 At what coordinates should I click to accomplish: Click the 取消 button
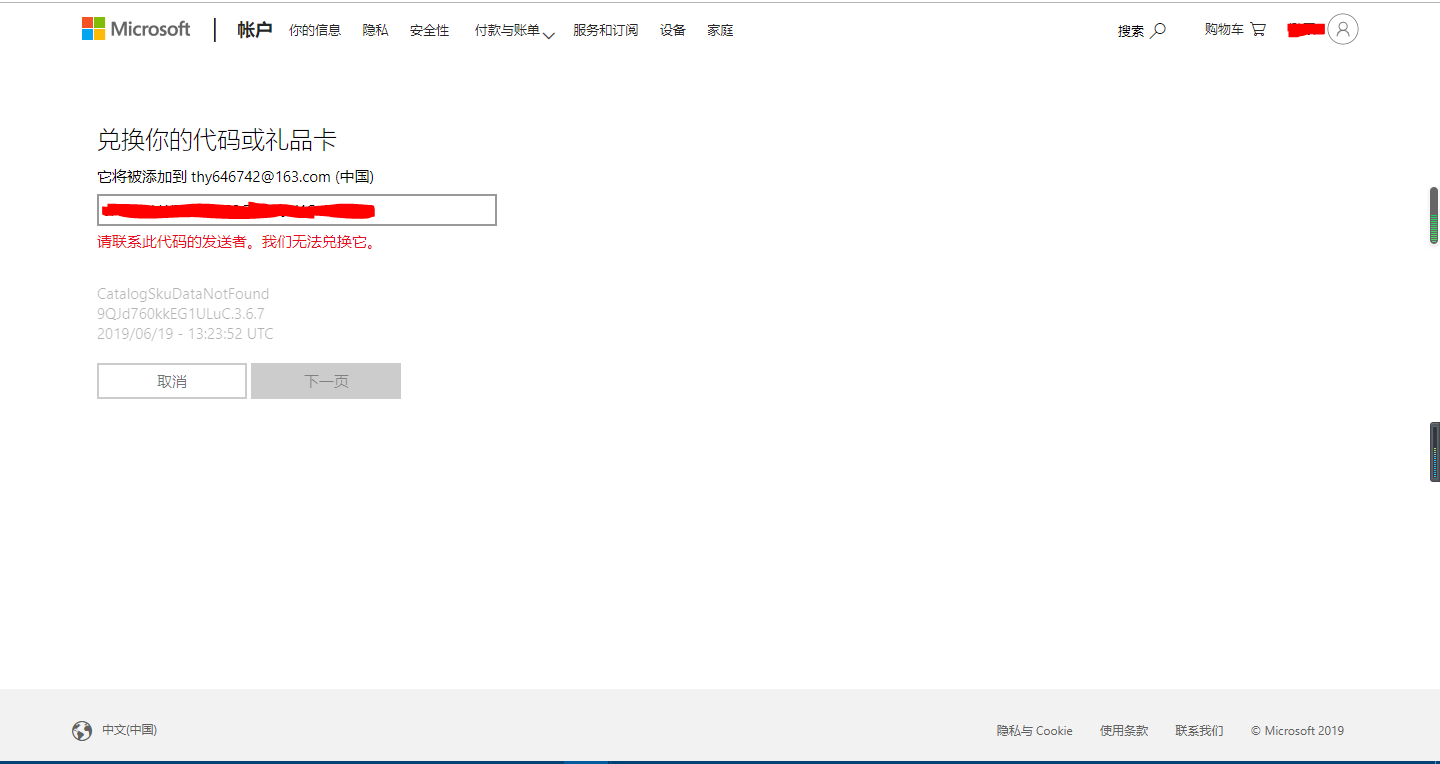coord(172,381)
